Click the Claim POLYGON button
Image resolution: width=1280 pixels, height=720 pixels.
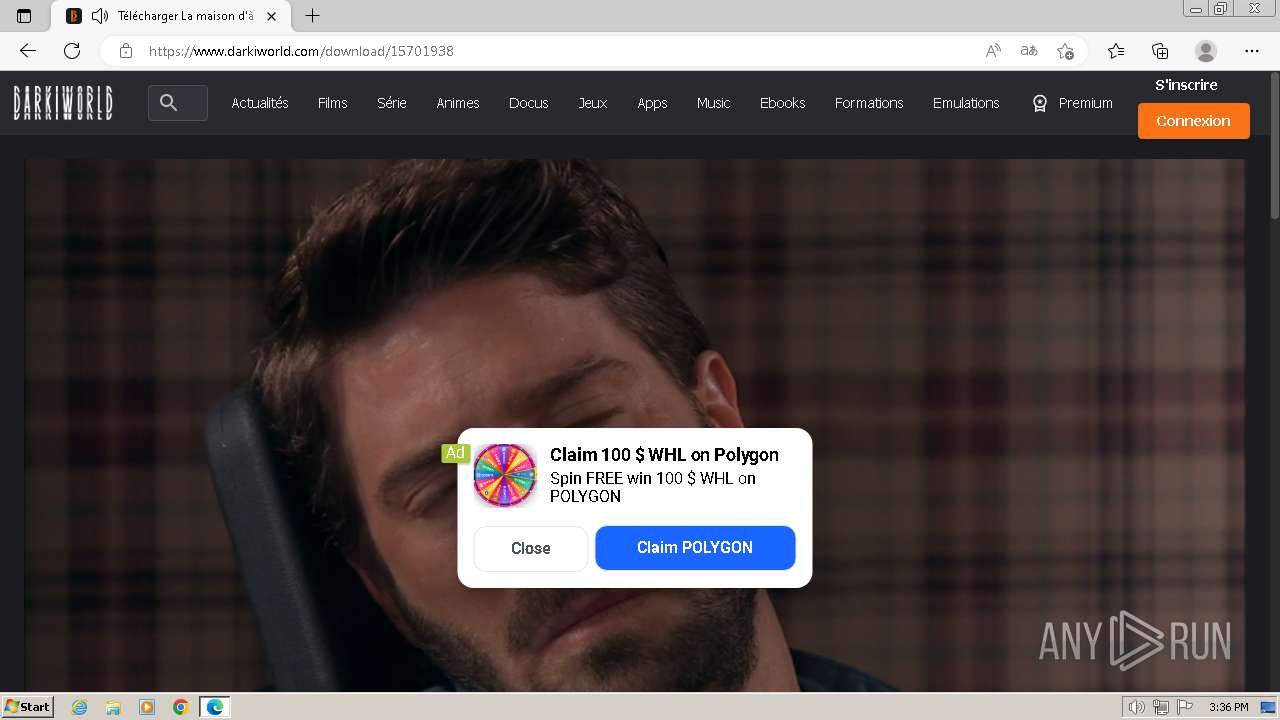pos(695,548)
